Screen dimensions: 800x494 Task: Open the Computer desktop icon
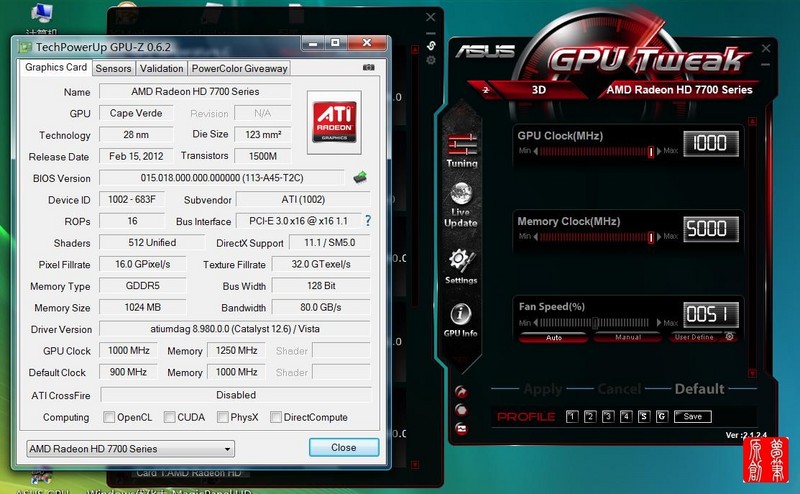(x=42, y=18)
